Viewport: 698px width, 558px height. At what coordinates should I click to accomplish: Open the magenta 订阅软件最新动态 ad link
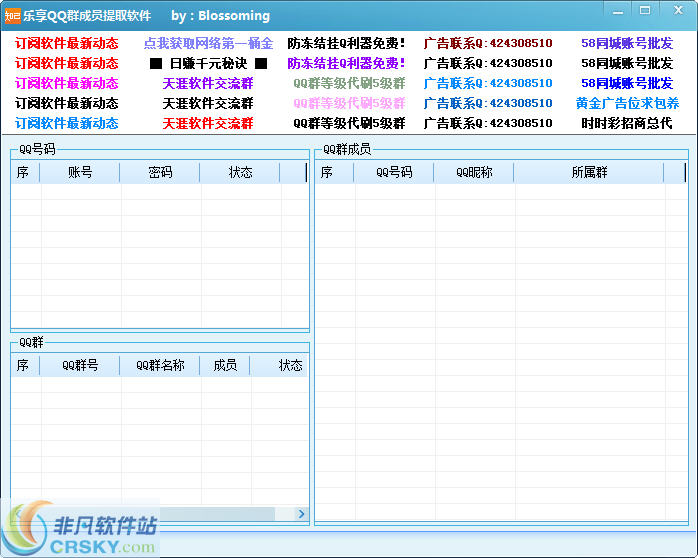pyautogui.click(x=67, y=83)
